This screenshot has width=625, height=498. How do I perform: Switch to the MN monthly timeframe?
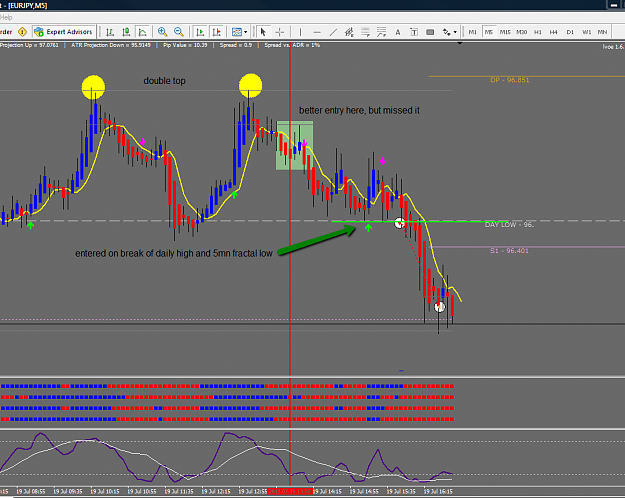pyautogui.click(x=602, y=32)
